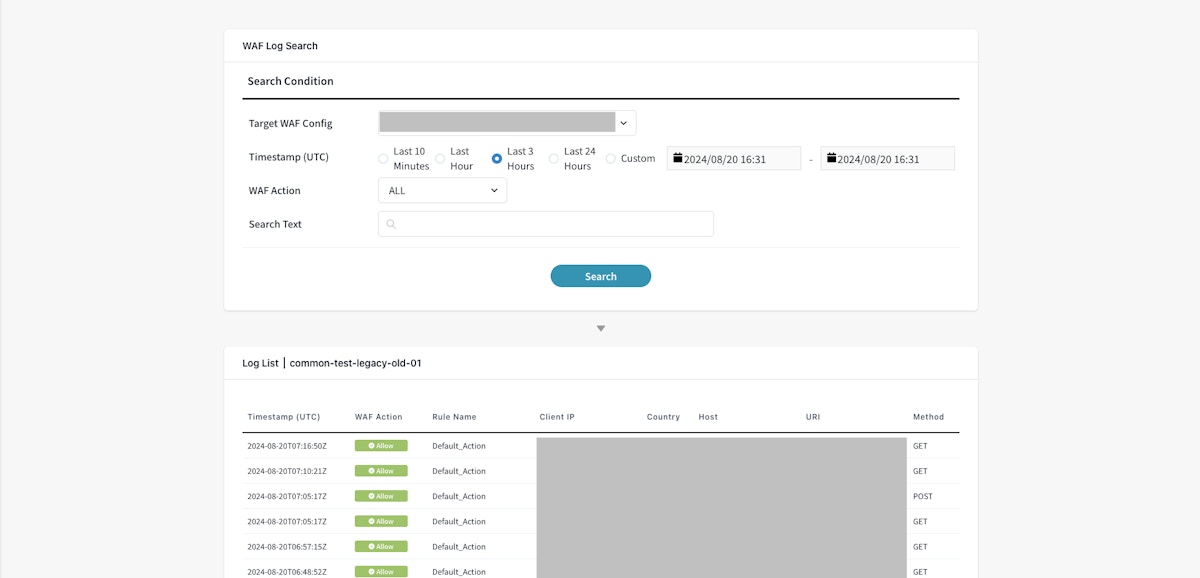
Task: Click magnifier icon in Search Text field
Action: click(391, 225)
